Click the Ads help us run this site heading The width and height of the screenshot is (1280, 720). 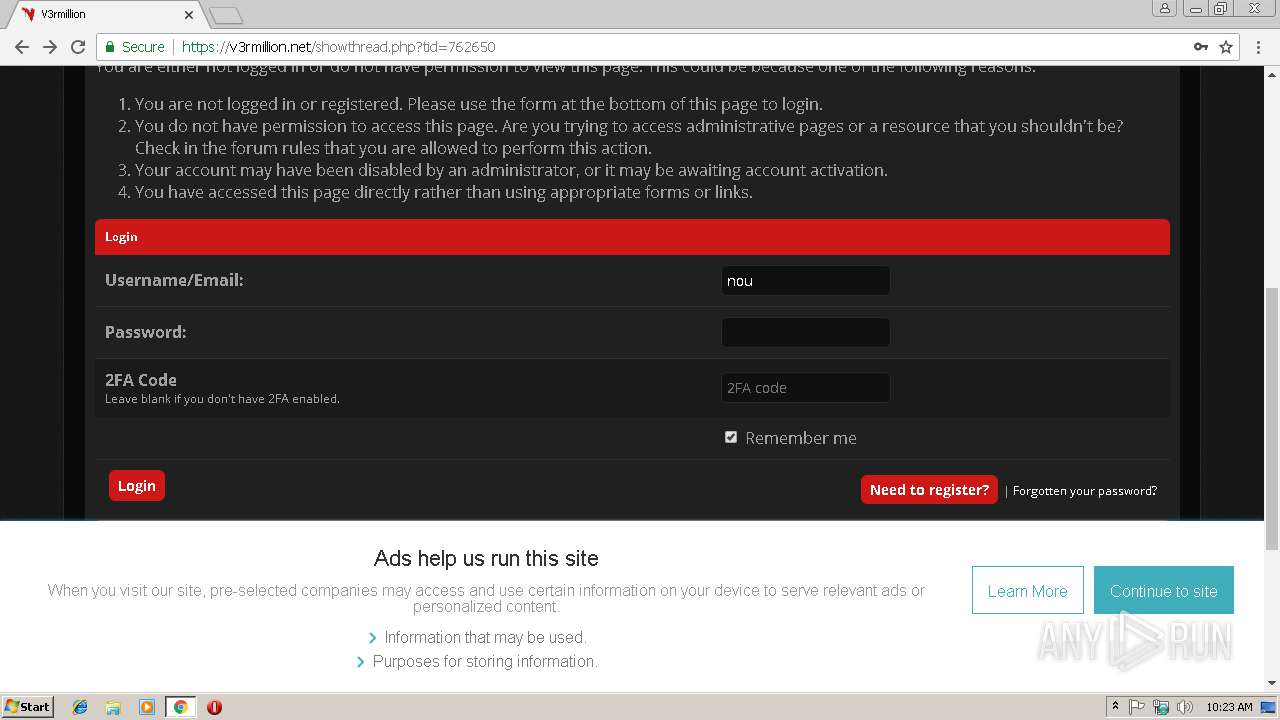486,558
